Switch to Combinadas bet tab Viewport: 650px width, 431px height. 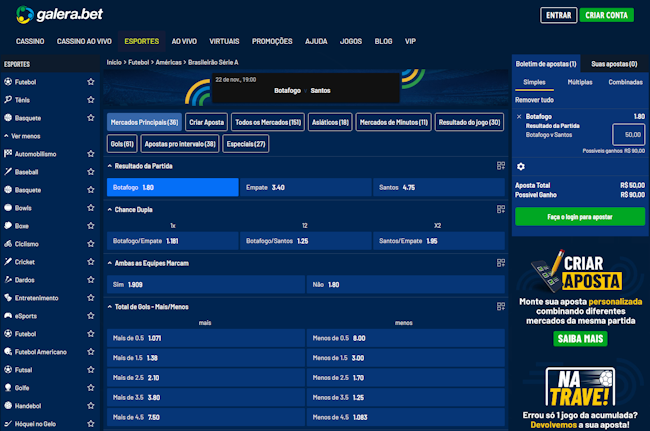[625, 82]
